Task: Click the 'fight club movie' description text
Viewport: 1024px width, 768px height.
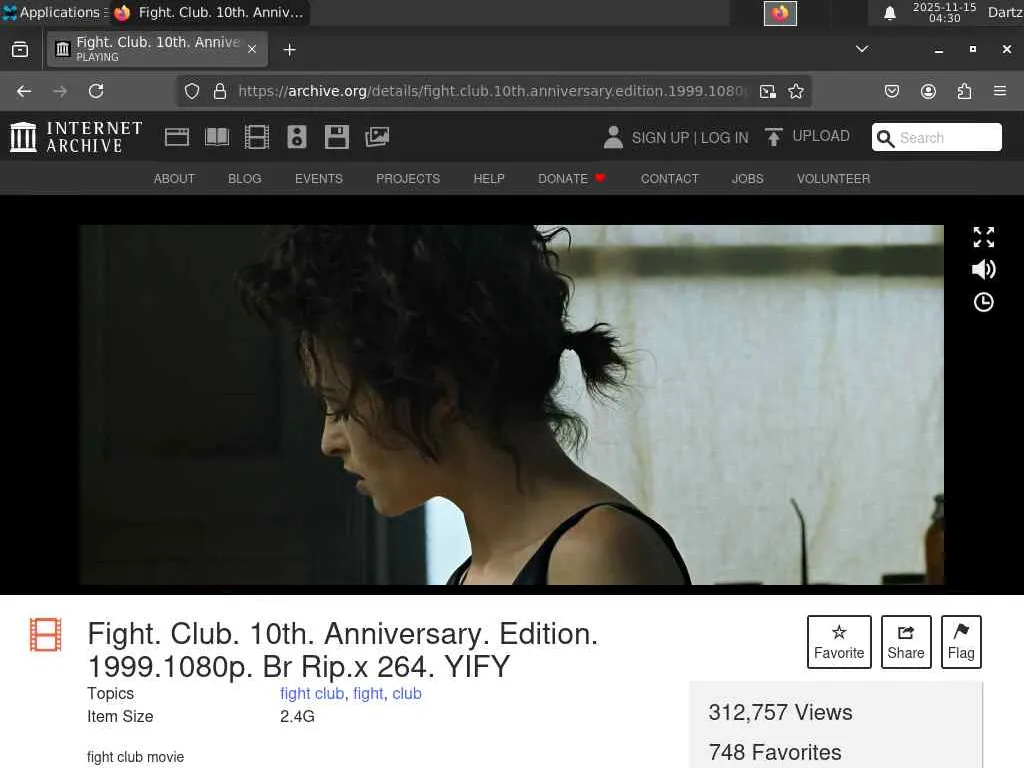Action: coord(135,757)
